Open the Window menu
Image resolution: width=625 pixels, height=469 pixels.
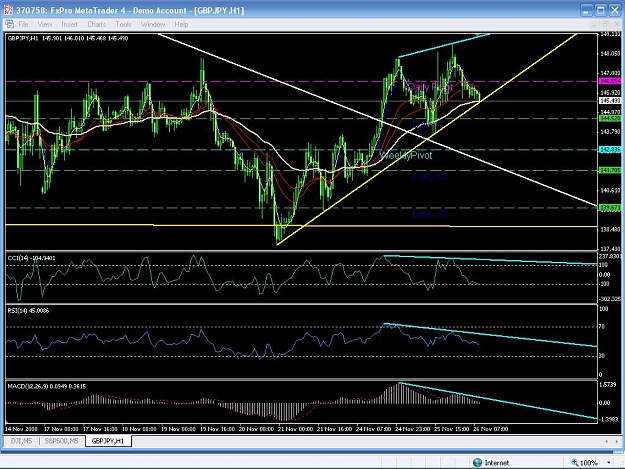click(x=153, y=24)
